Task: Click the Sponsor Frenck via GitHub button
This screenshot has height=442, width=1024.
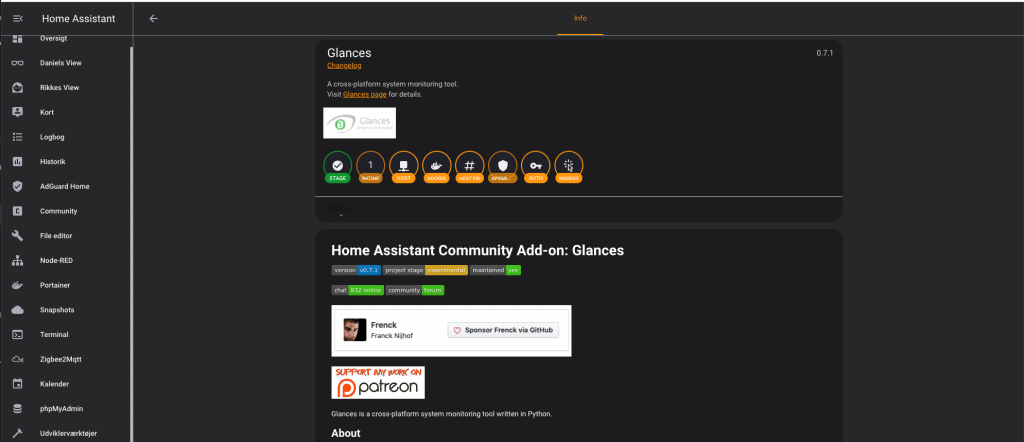Action: coord(503,330)
